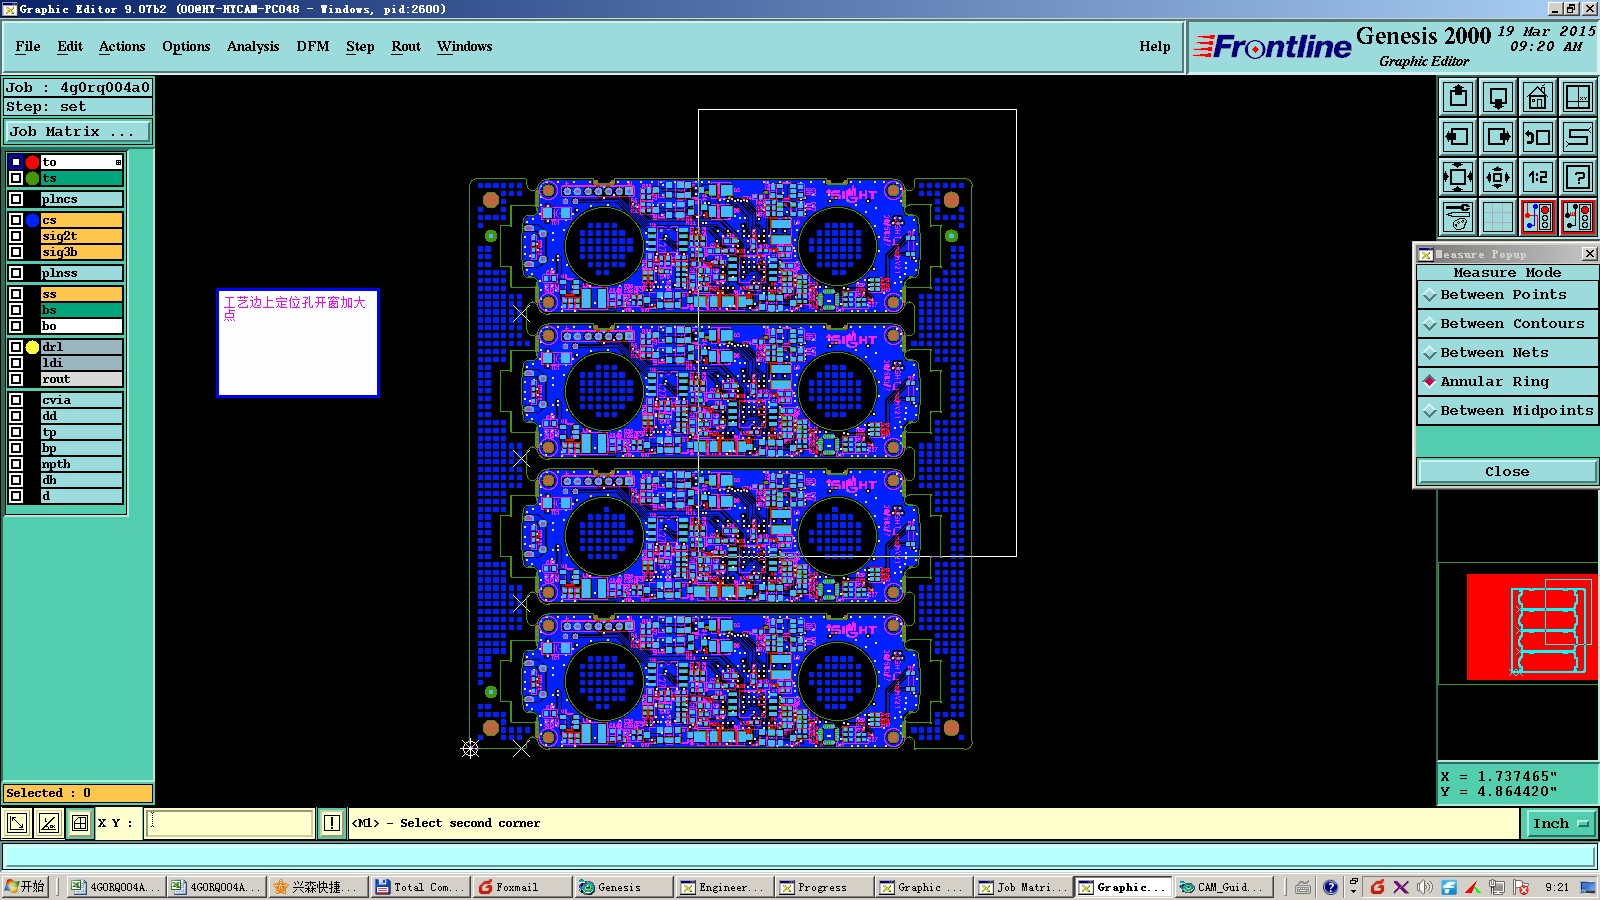Click the green color swatch of layer ts

click(32, 178)
